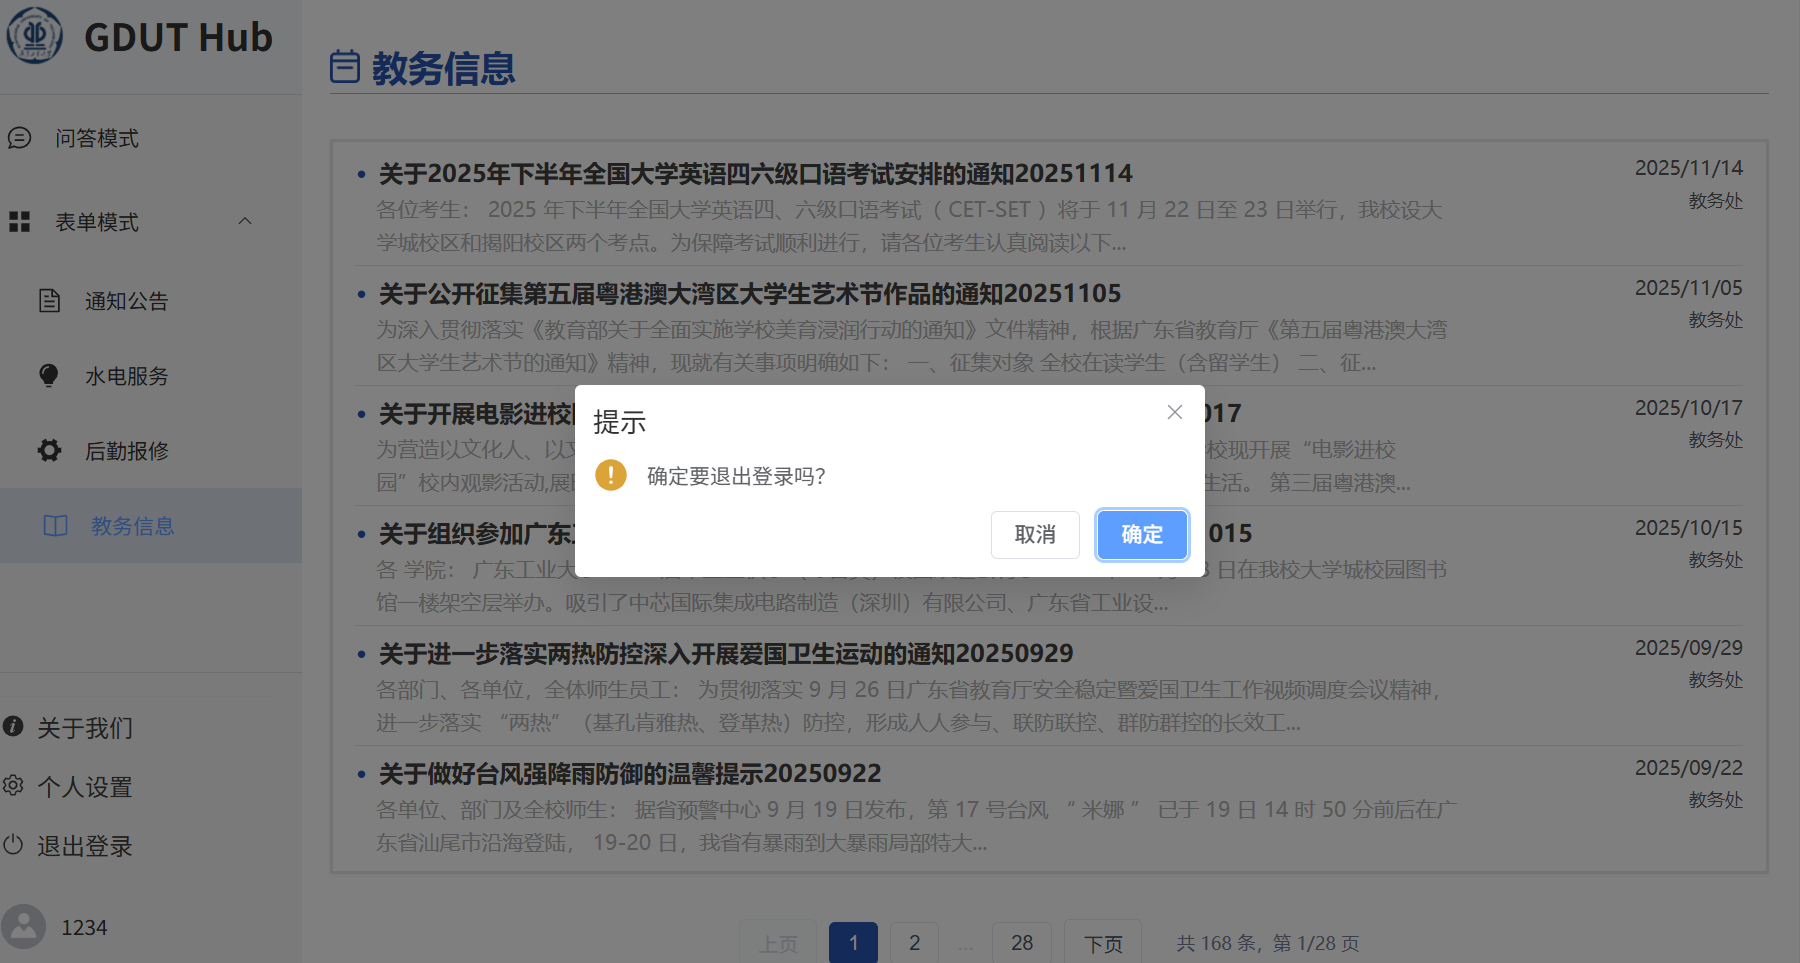The height and width of the screenshot is (963, 1800).
Task: Close the 提示 dialog with the X
Action: (1175, 412)
